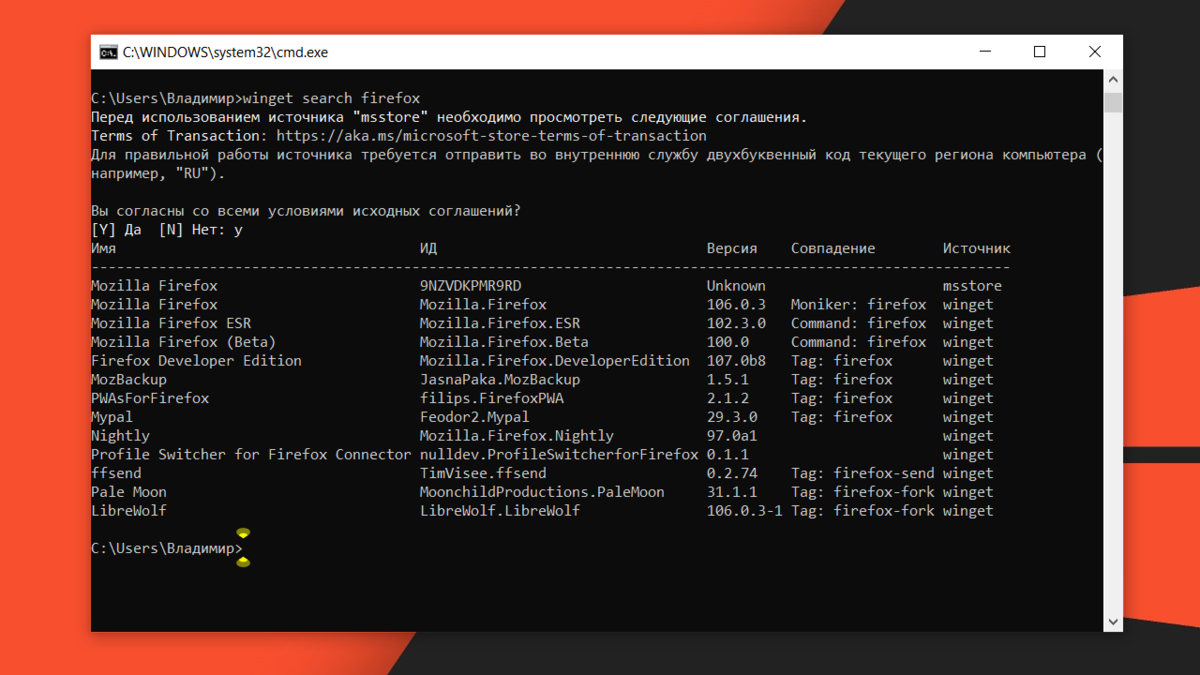Click the ID MoonchildProductions.PaleMoon

pyautogui.click(x=541, y=492)
